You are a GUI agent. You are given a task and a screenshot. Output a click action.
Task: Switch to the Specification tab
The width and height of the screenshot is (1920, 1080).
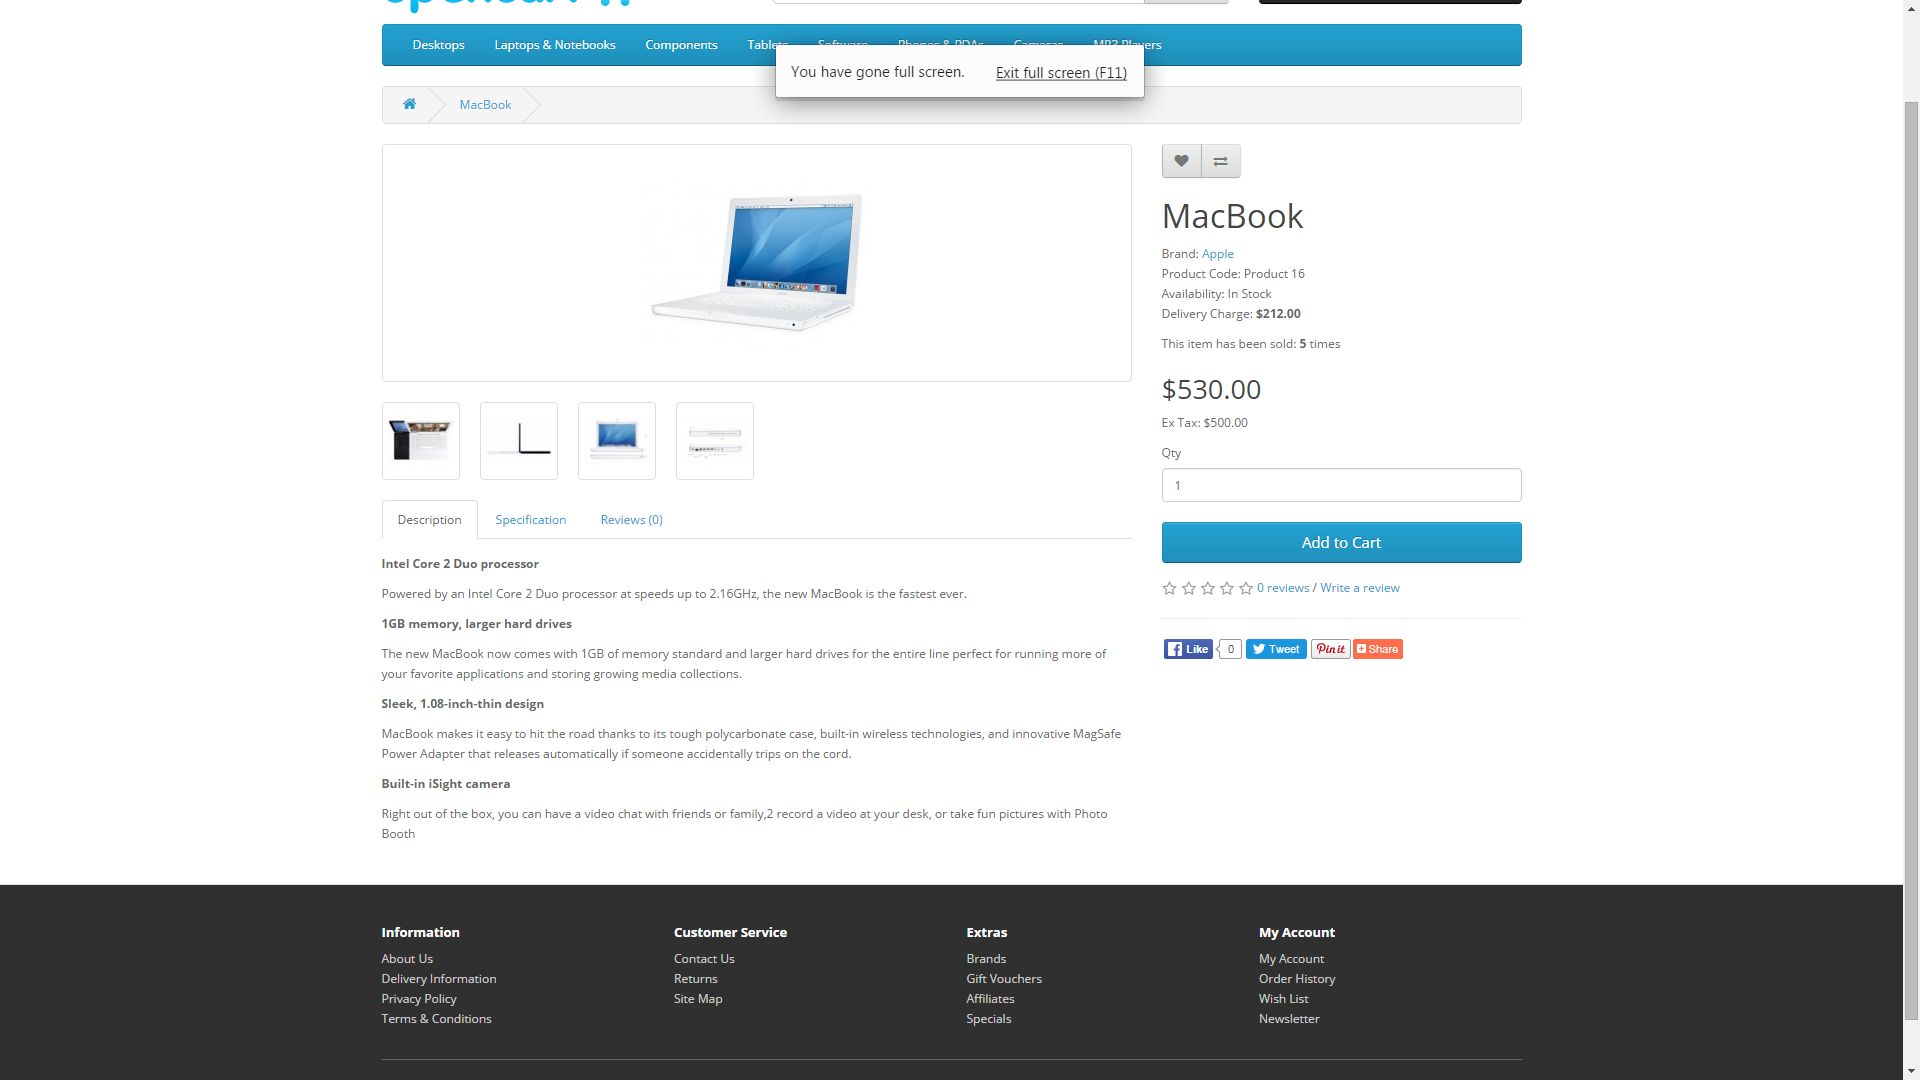point(531,520)
